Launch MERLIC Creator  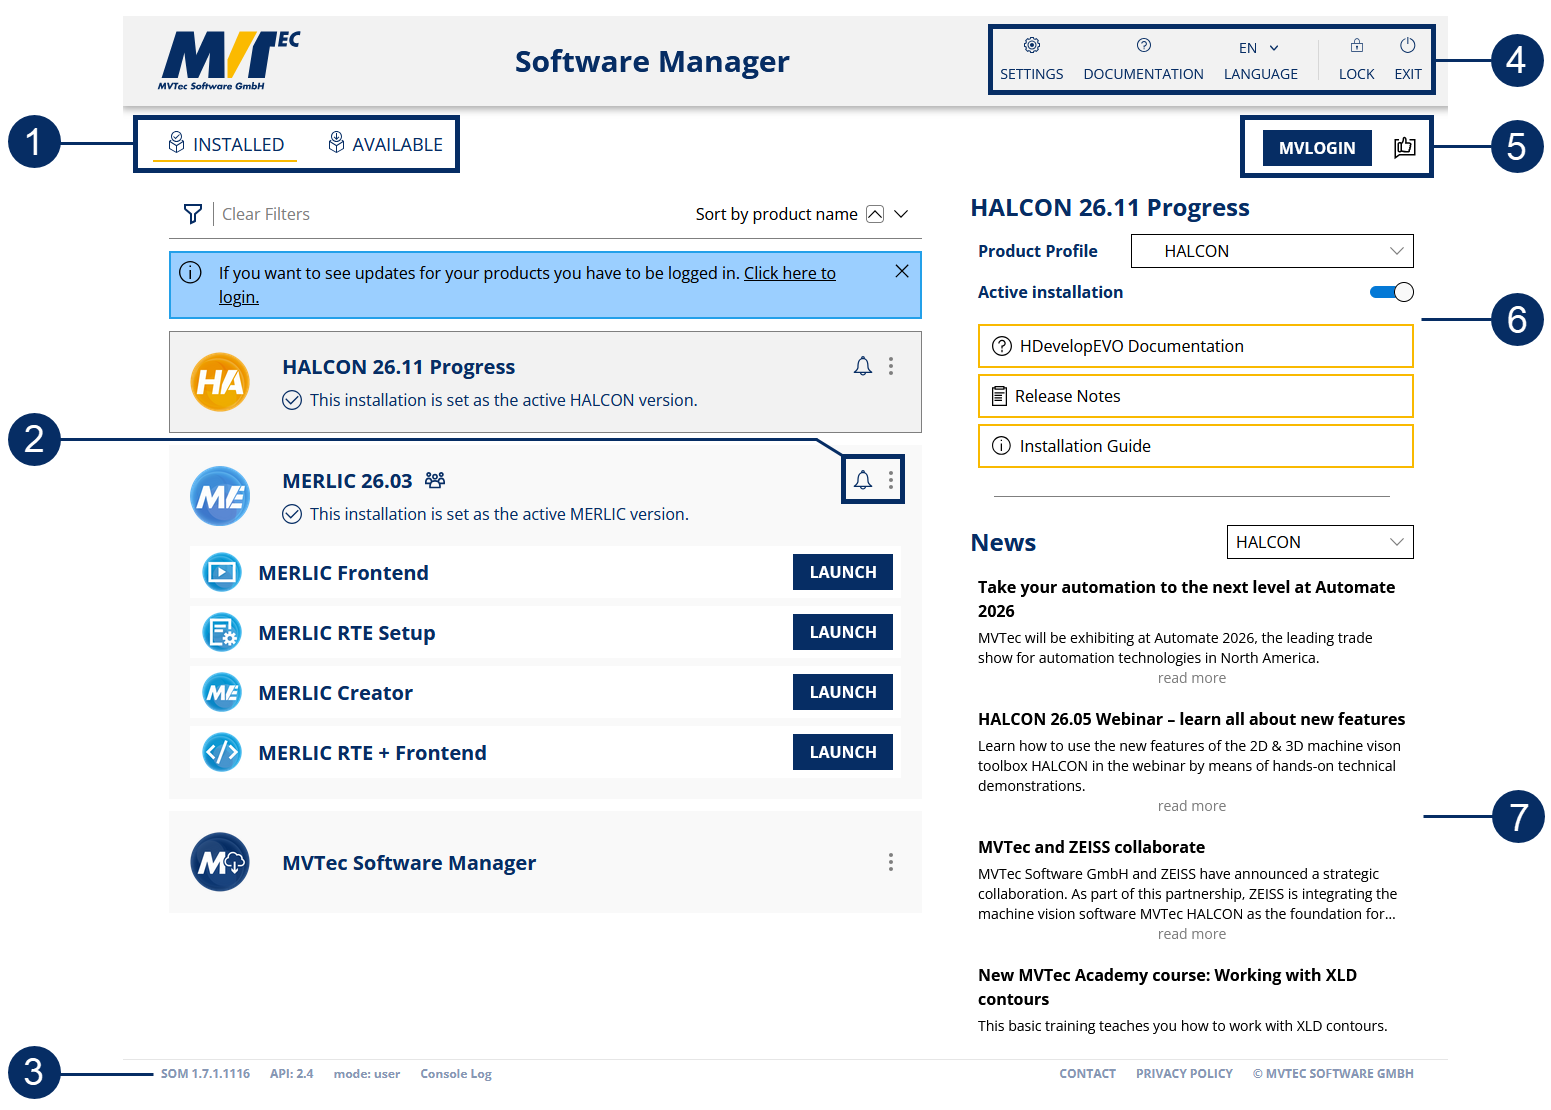tap(843, 692)
